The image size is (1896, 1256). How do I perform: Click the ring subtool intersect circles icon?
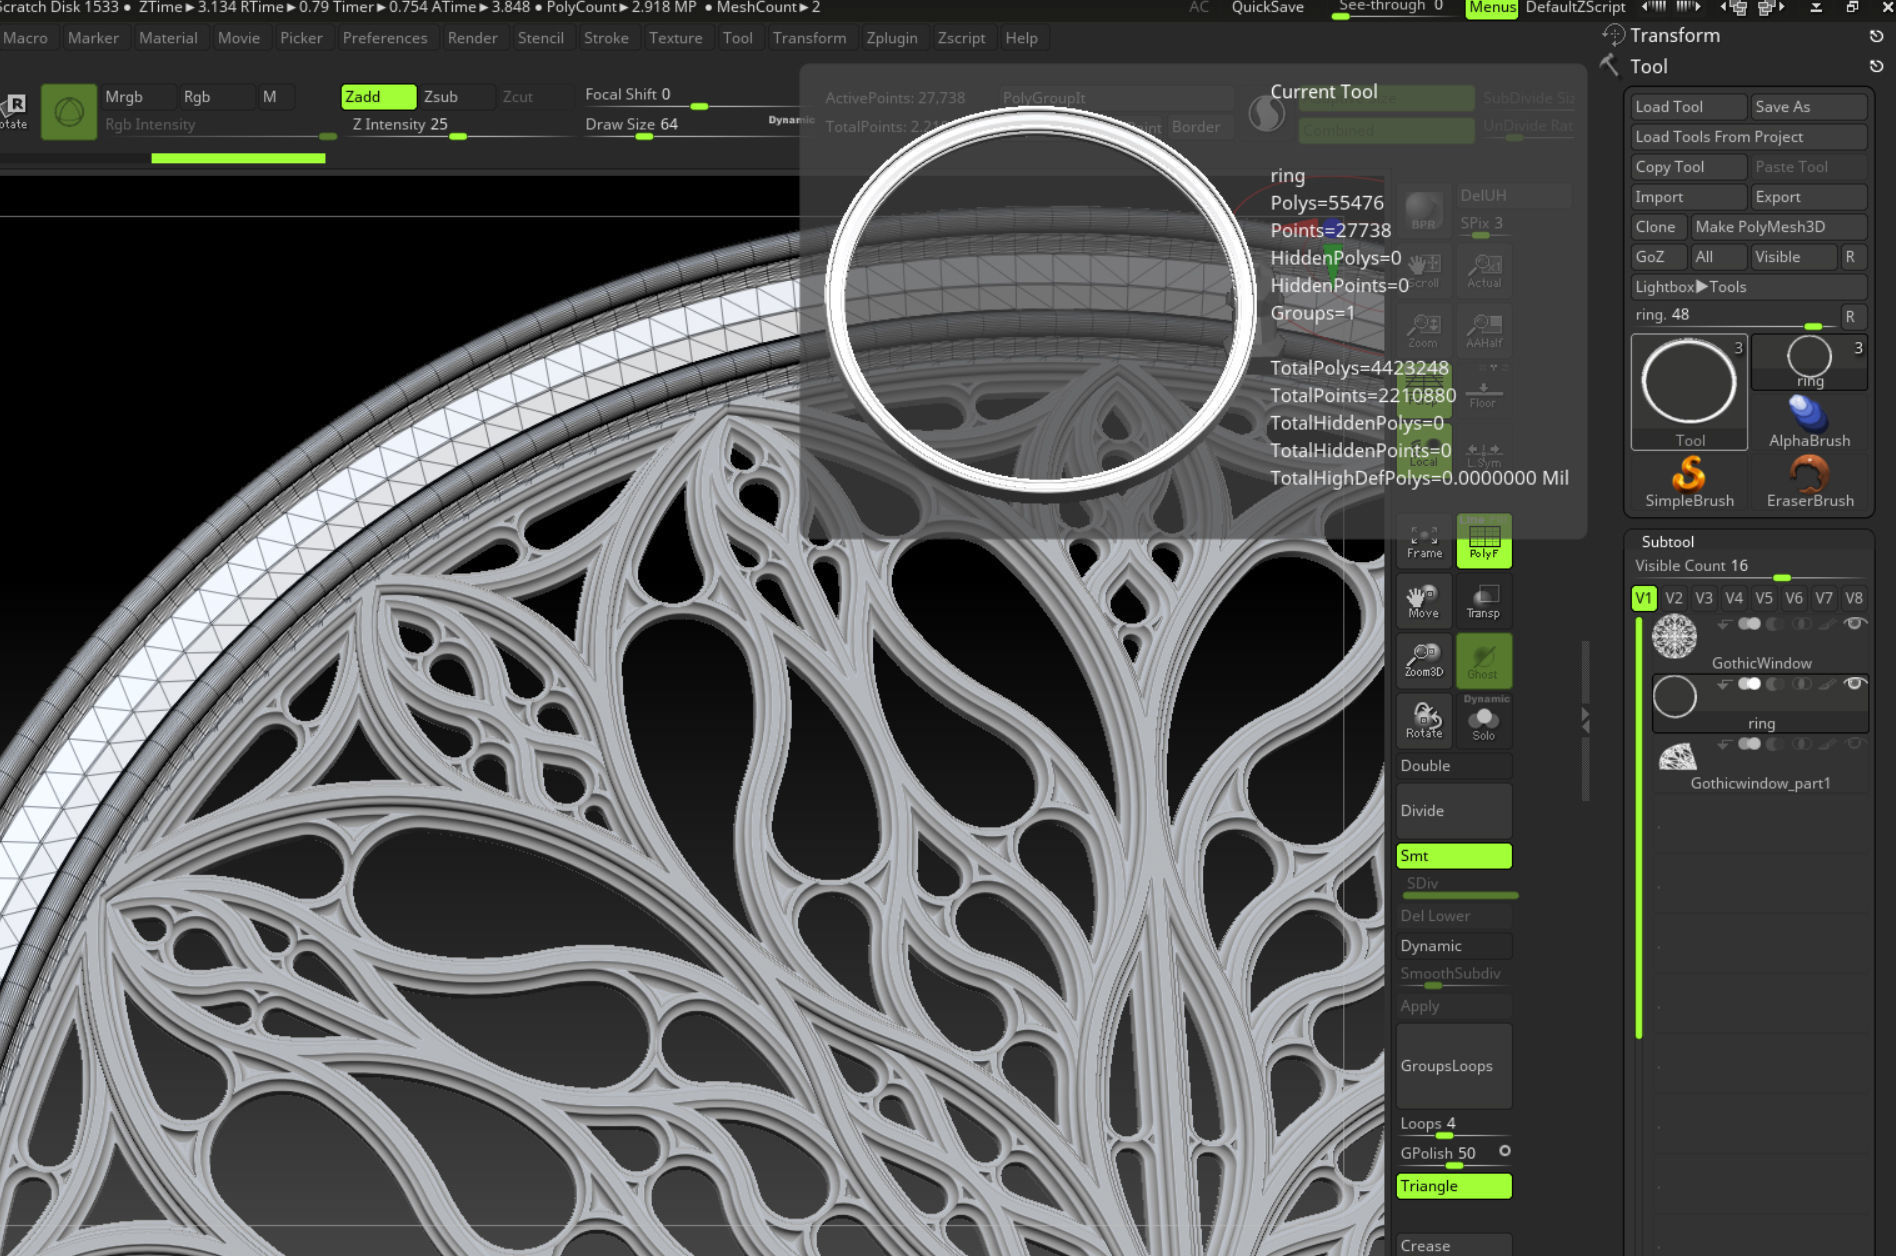[x=1802, y=684]
